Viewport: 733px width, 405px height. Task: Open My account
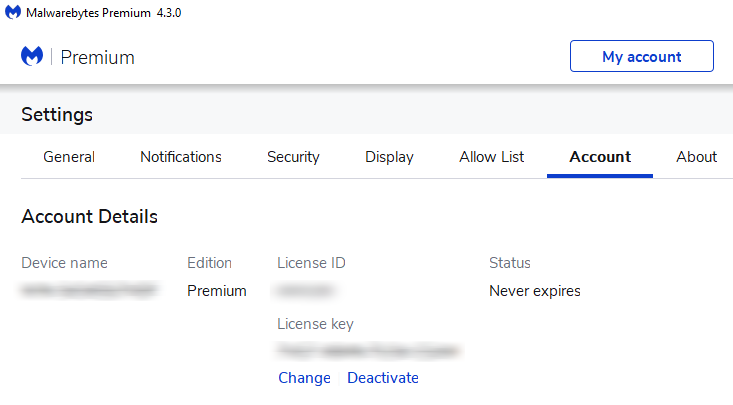click(x=641, y=56)
